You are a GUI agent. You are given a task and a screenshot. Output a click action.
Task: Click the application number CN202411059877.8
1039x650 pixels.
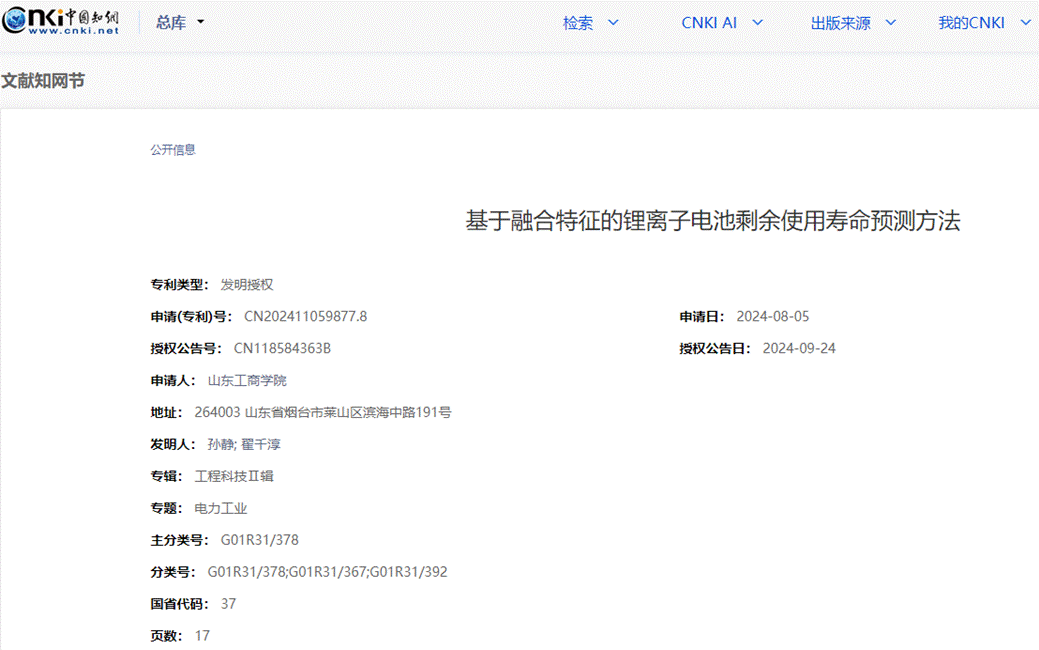[x=305, y=317]
